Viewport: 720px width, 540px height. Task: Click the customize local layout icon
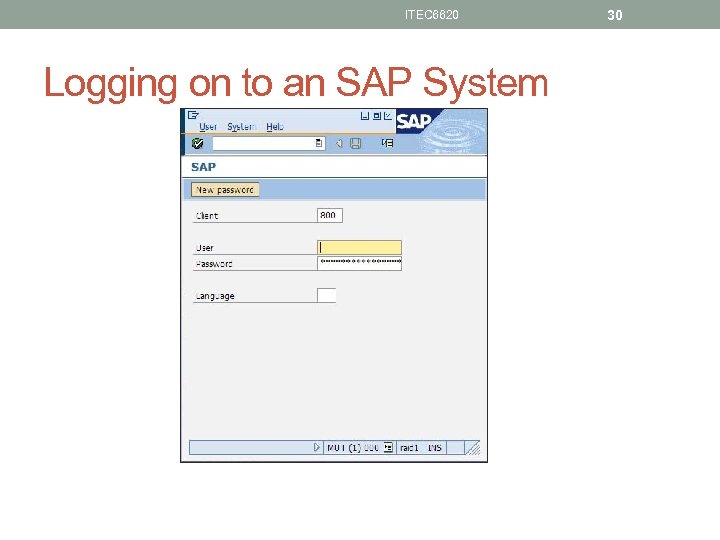(387, 143)
